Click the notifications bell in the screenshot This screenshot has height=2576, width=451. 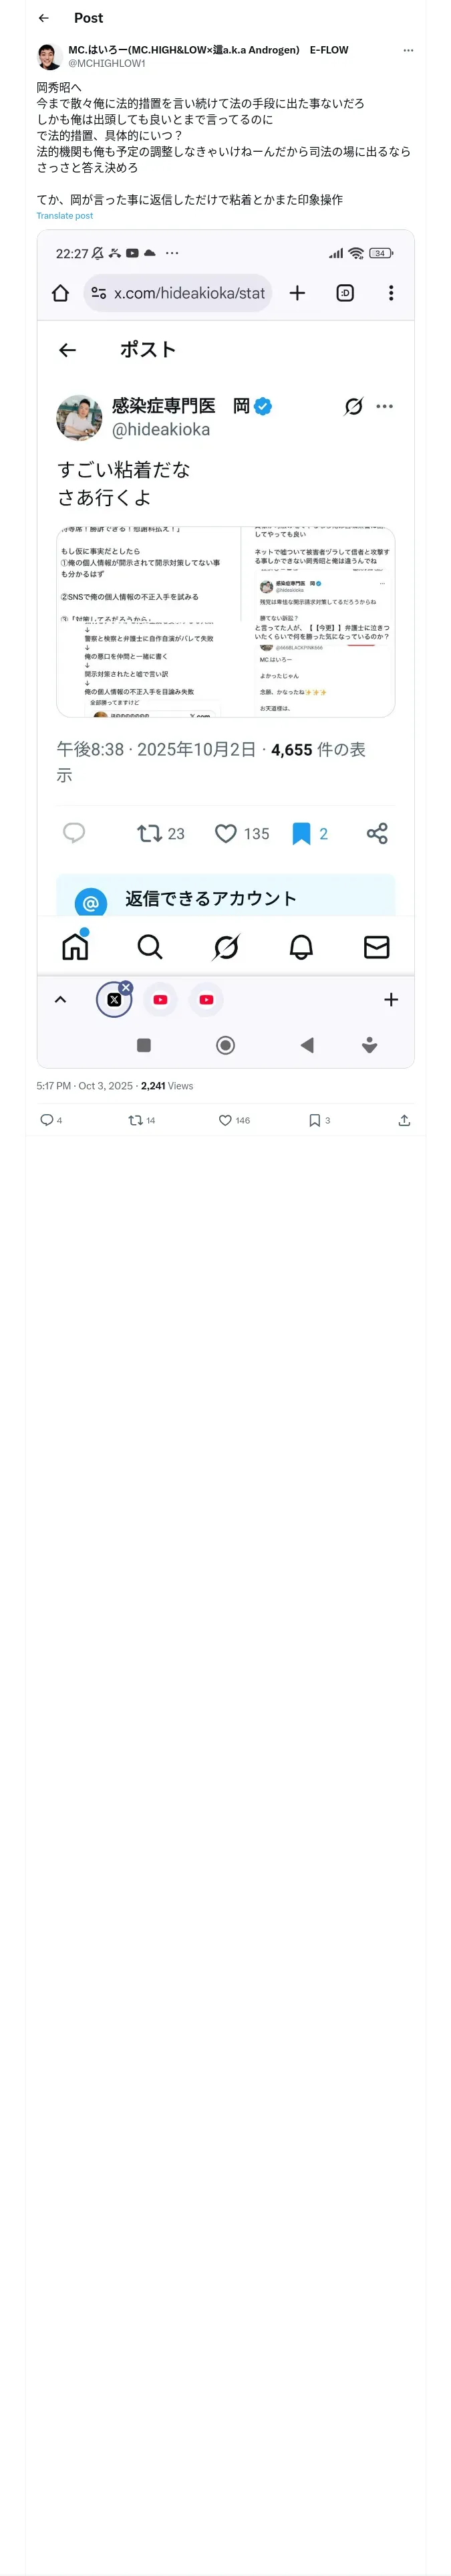click(301, 947)
